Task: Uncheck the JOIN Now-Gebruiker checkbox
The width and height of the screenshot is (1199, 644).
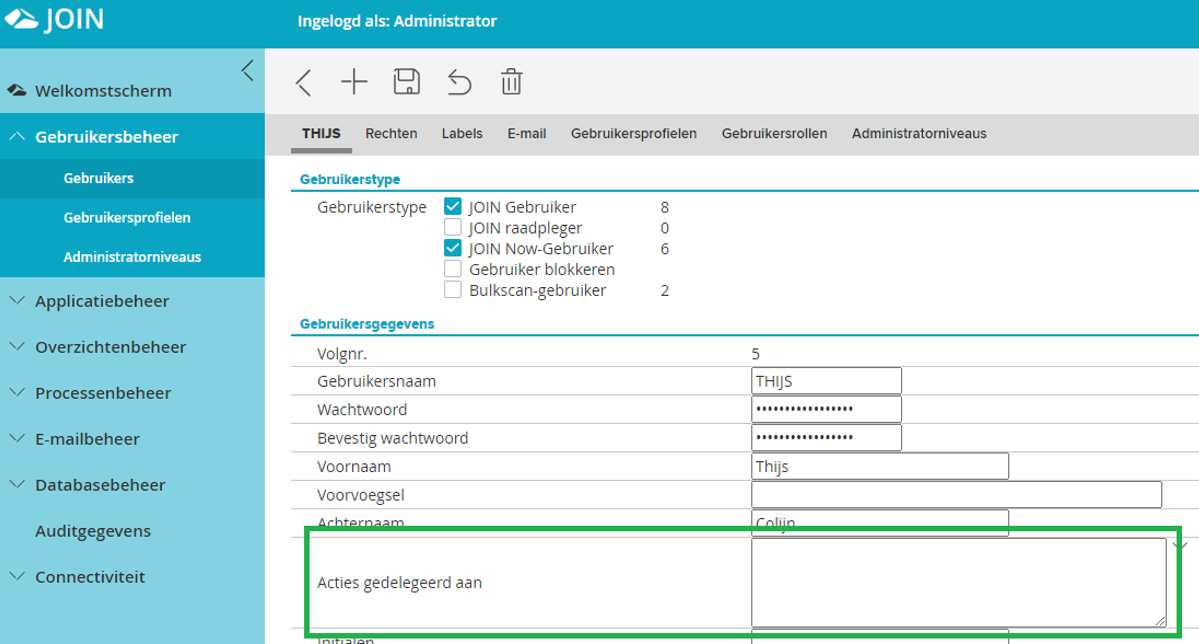Action: click(x=453, y=248)
